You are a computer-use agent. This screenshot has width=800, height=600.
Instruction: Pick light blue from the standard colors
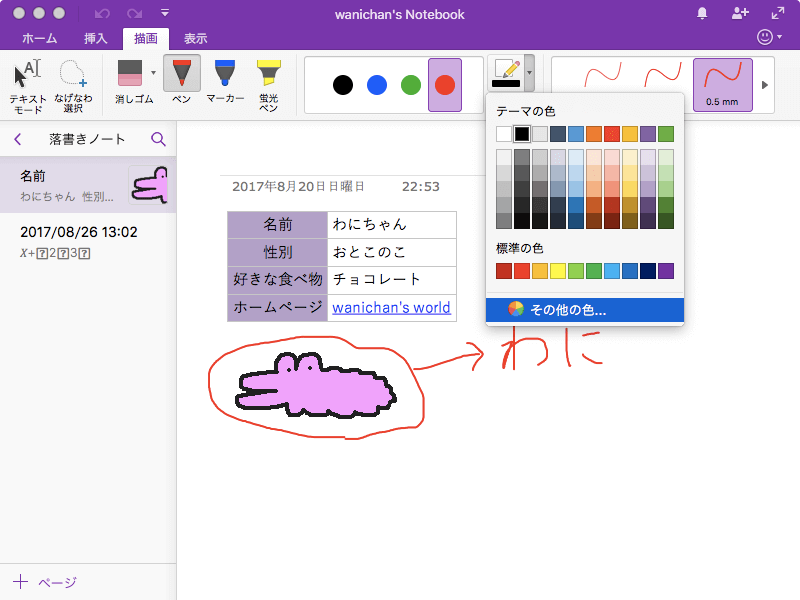click(x=612, y=271)
